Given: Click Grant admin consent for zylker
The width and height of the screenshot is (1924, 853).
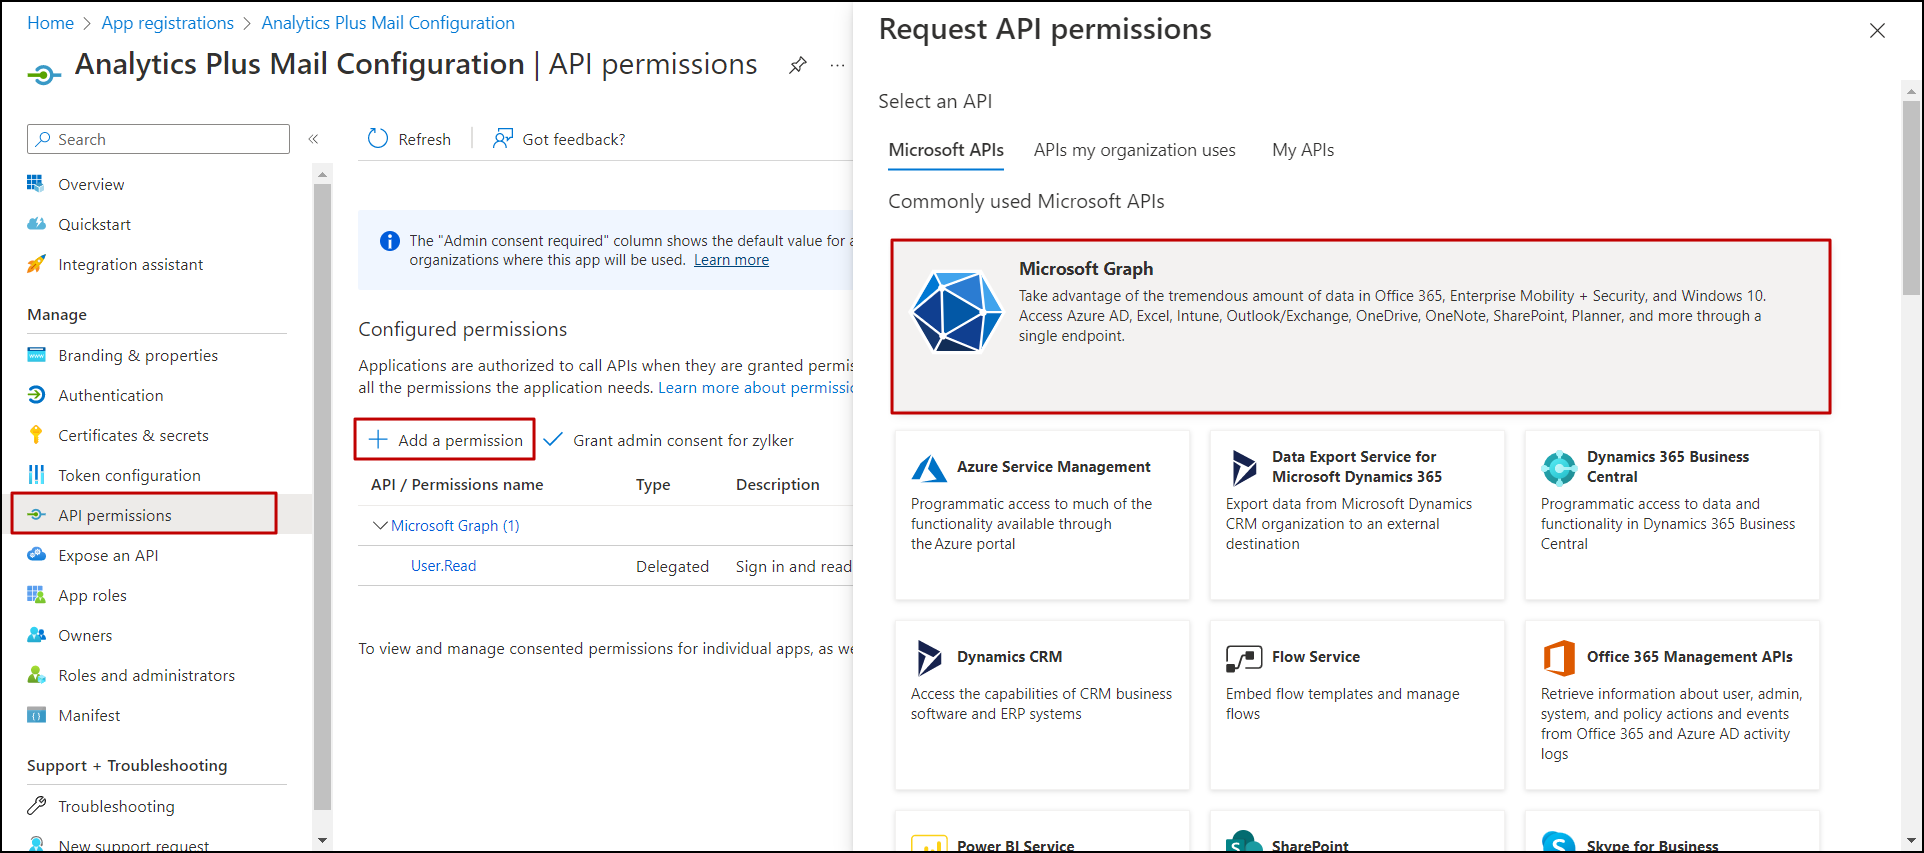Looking at the screenshot, I should (669, 440).
